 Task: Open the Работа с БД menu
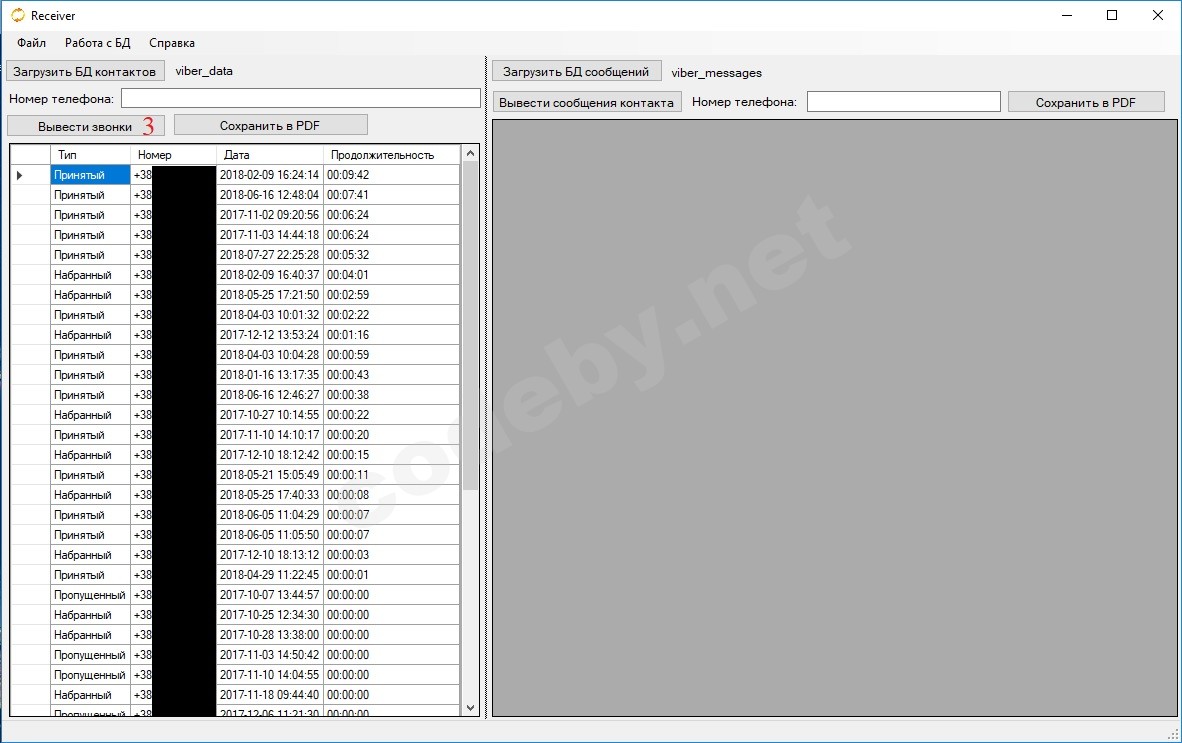[97, 43]
